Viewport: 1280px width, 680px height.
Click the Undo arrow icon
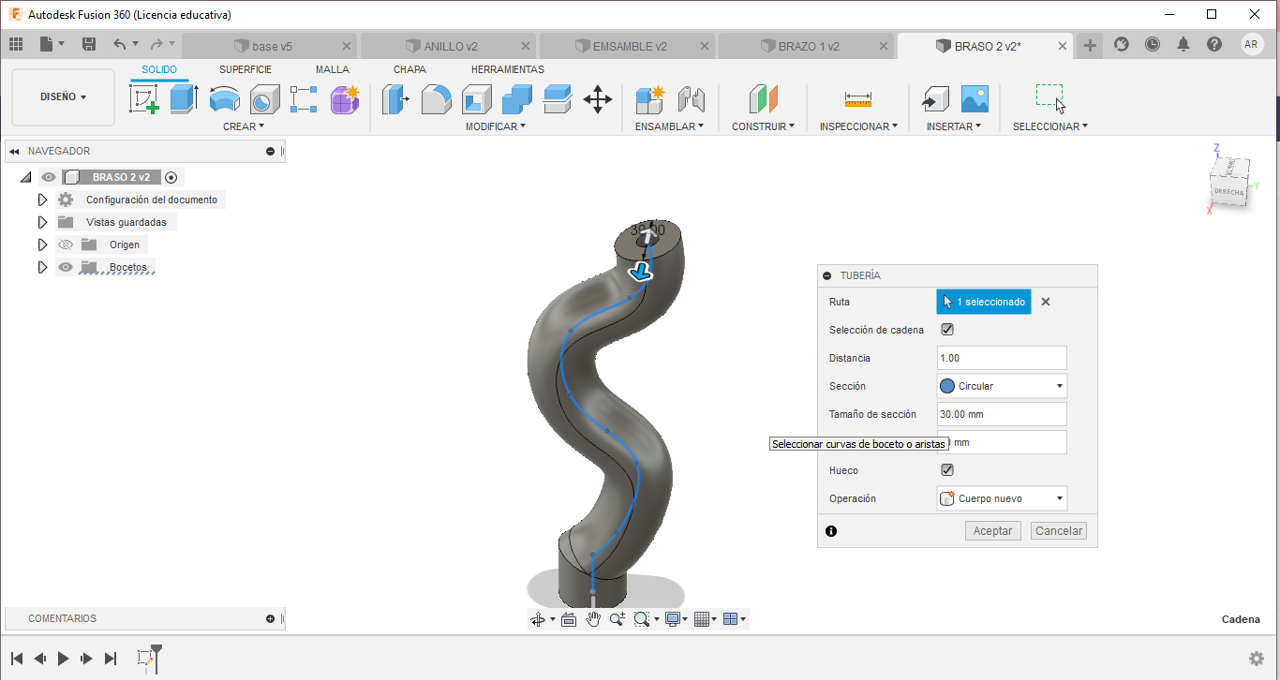[x=120, y=45]
